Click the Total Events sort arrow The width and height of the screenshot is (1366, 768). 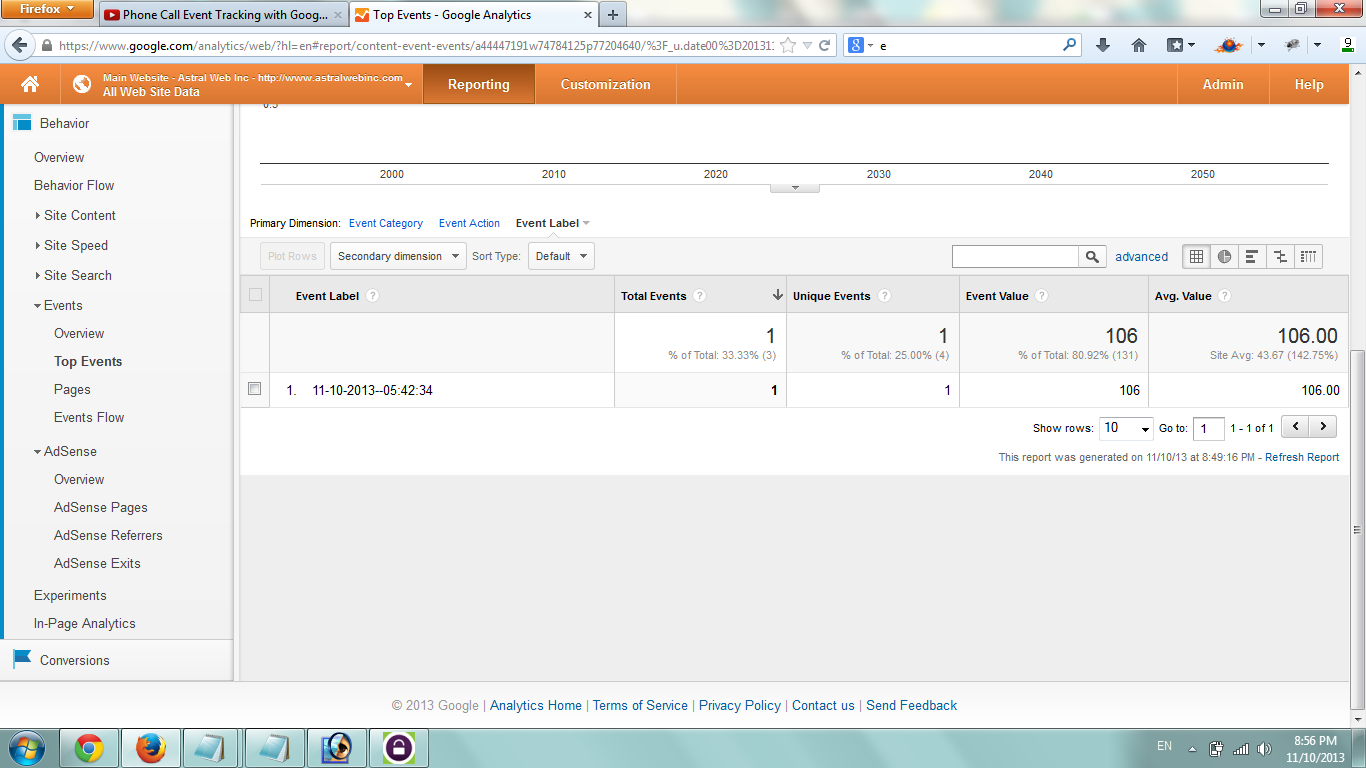pyautogui.click(x=778, y=296)
